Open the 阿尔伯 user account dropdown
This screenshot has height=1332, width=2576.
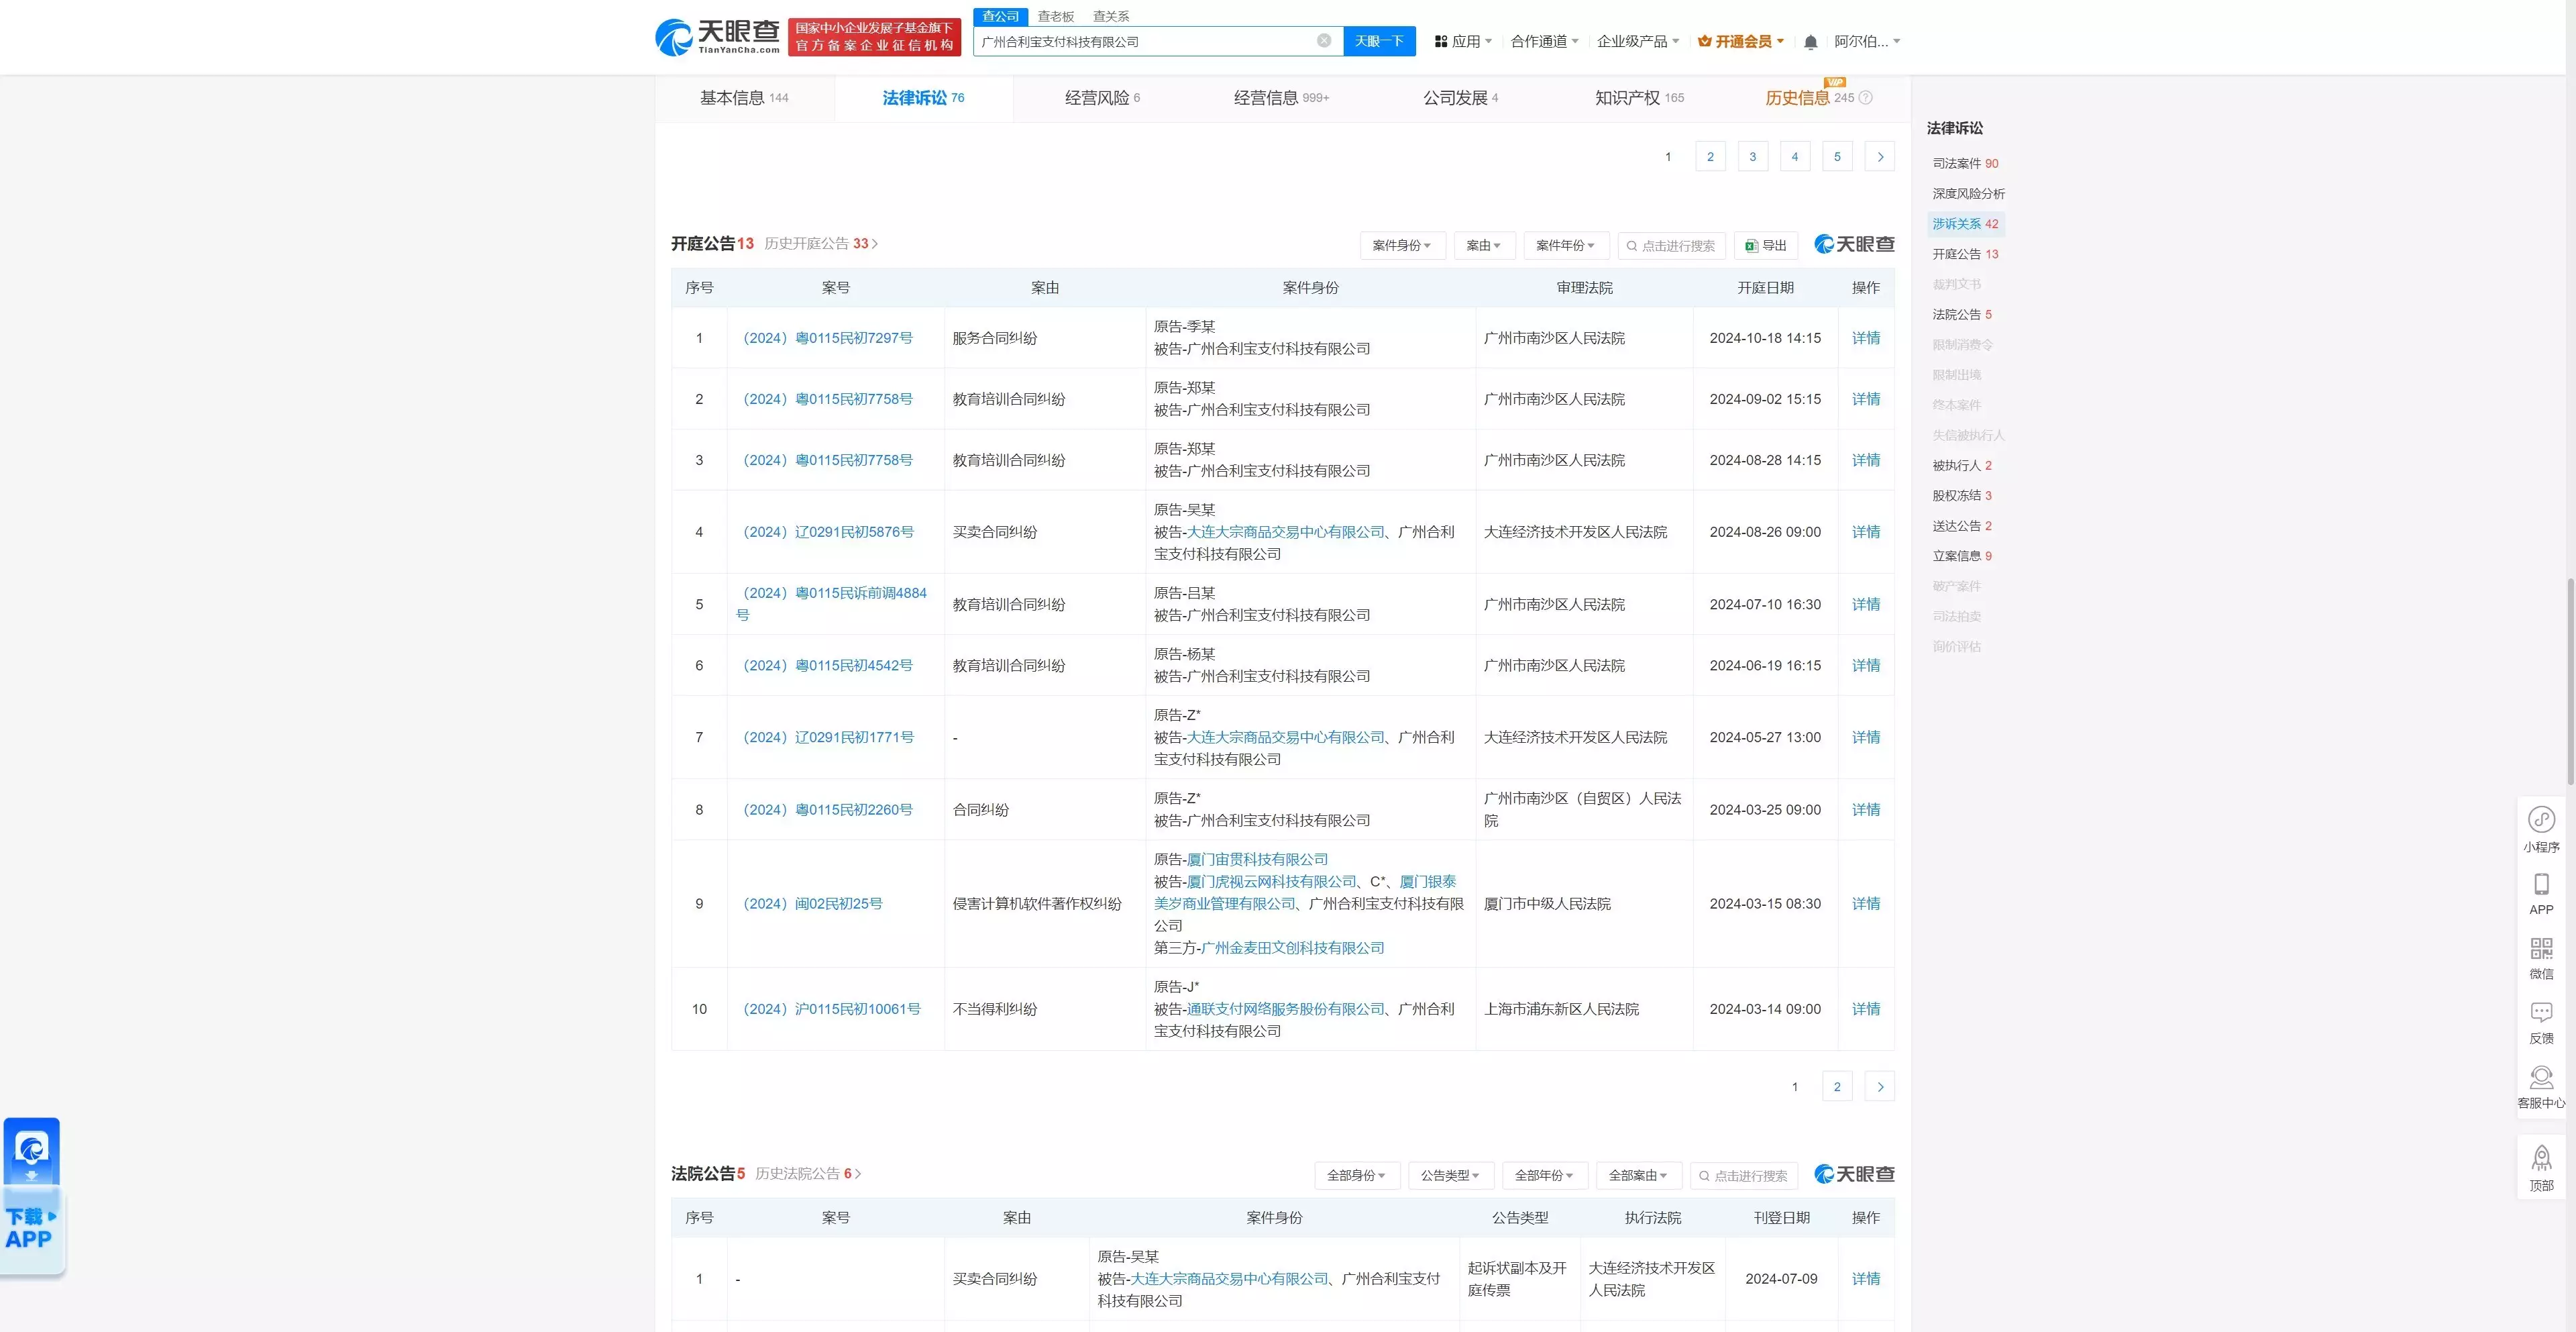(x=1867, y=42)
